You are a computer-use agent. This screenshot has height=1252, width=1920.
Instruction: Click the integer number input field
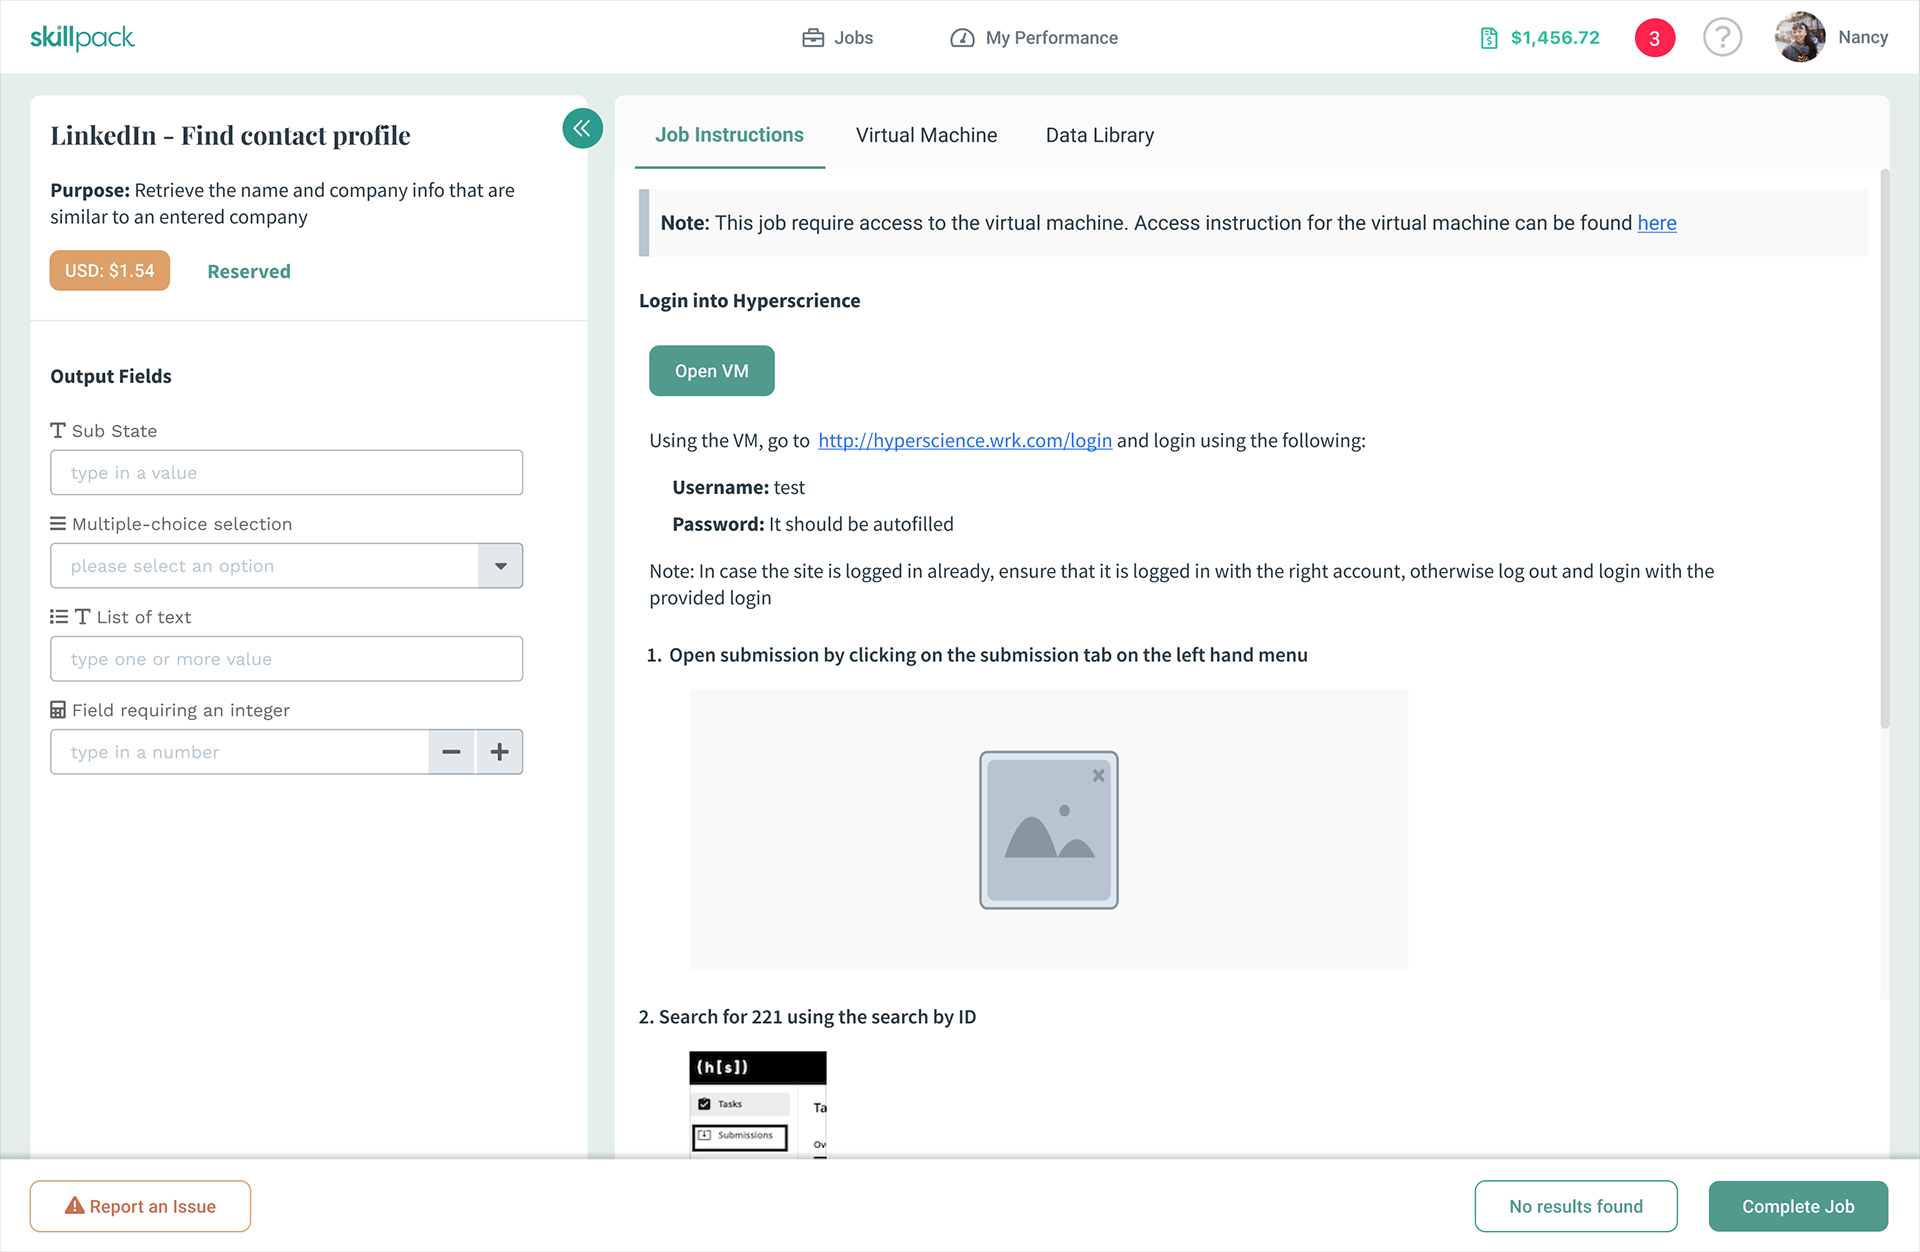click(240, 752)
